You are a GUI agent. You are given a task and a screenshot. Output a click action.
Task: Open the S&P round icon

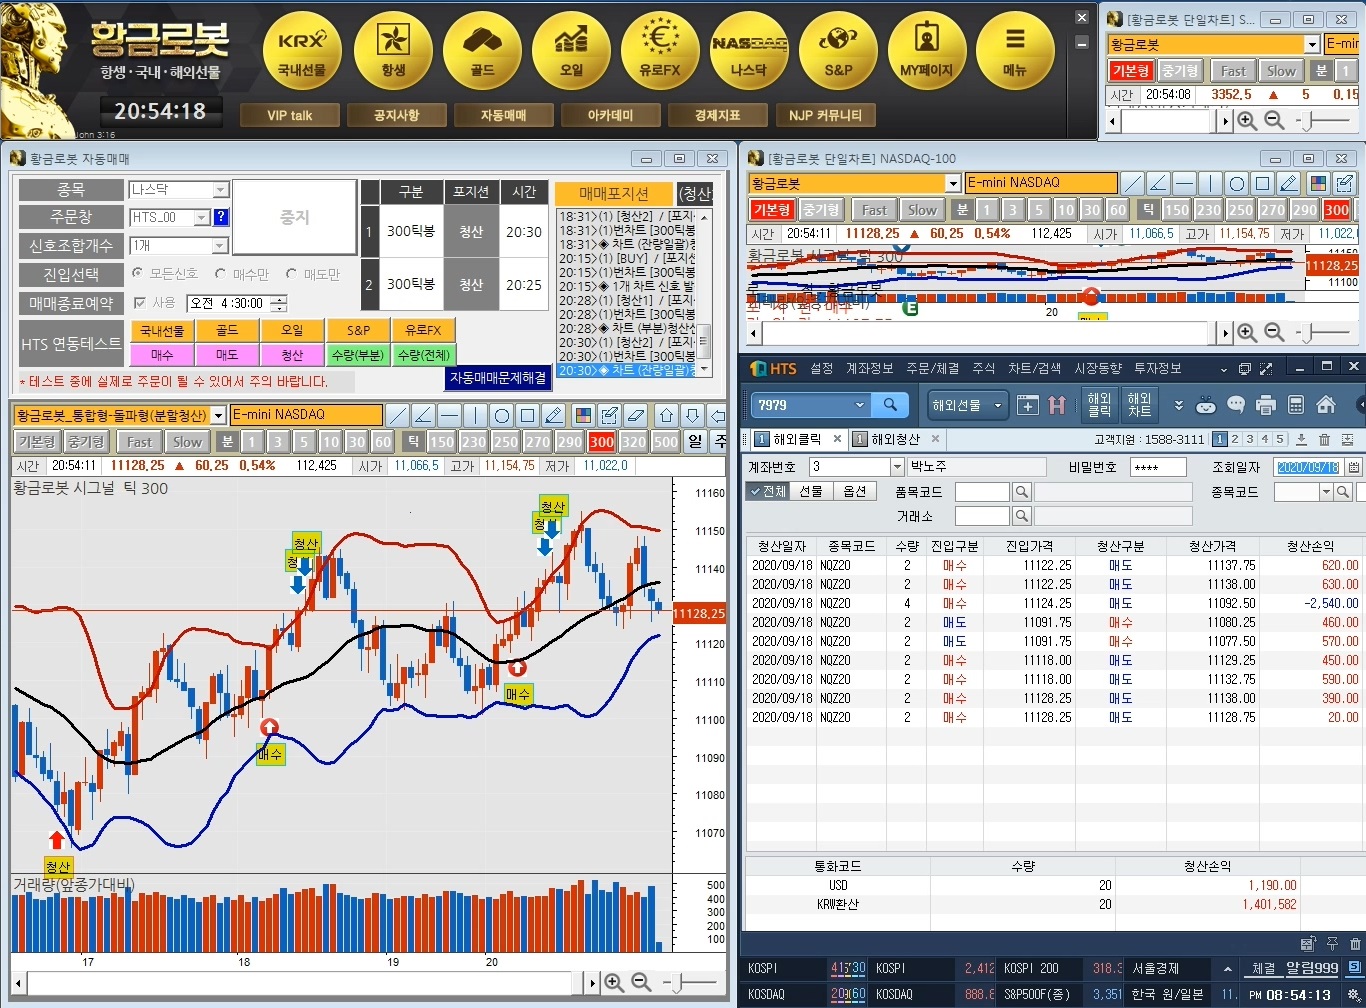(x=838, y=50)
